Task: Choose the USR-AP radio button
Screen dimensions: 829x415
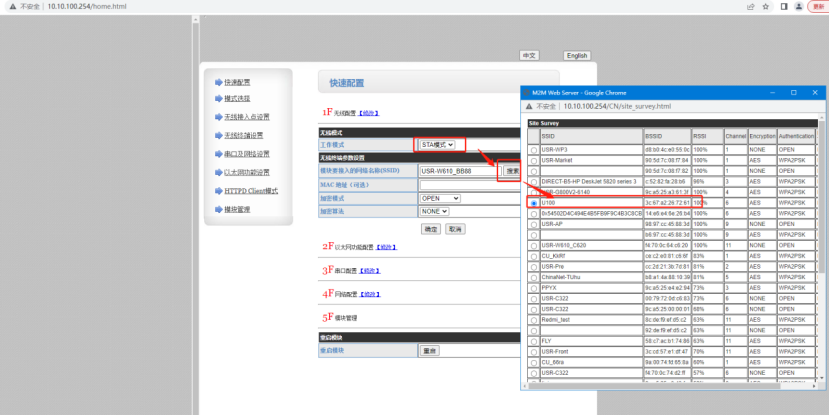Action: 533,224
